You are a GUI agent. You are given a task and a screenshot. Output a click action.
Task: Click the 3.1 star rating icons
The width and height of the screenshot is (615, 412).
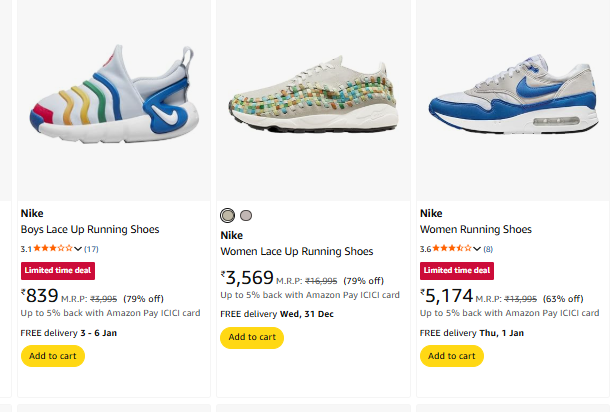[x=55, y=248]
